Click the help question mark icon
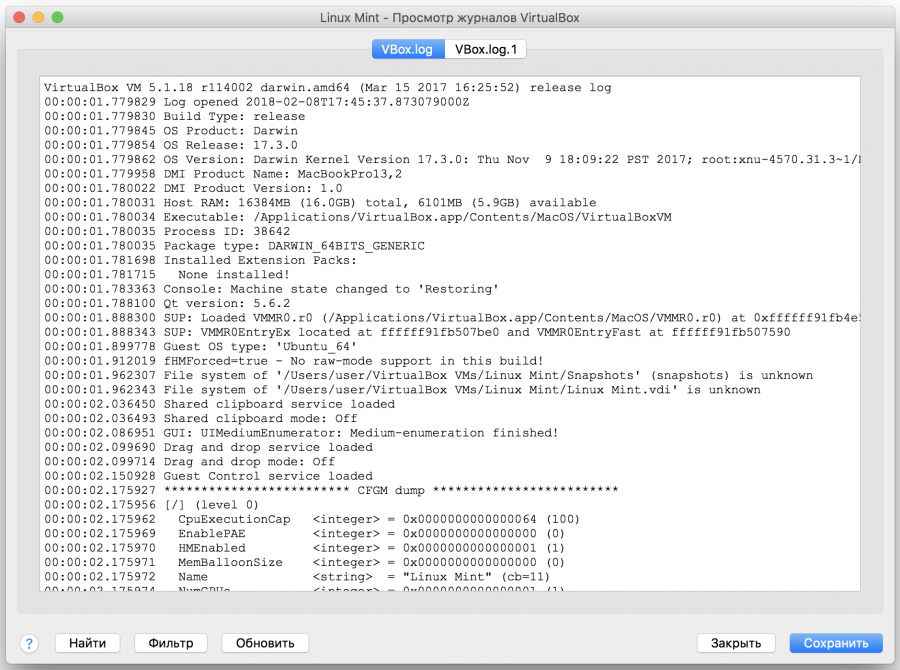This screenshot has width=900, height=670. pyautogui.click(x=28, y=643)
